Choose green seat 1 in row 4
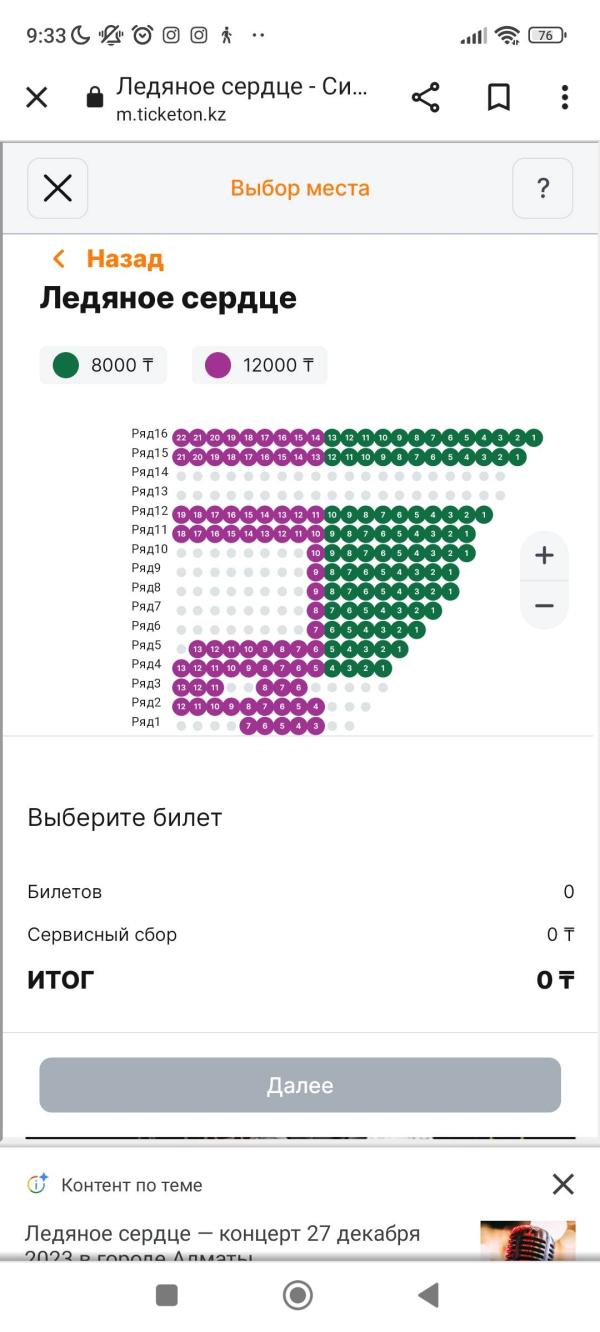 383,668
